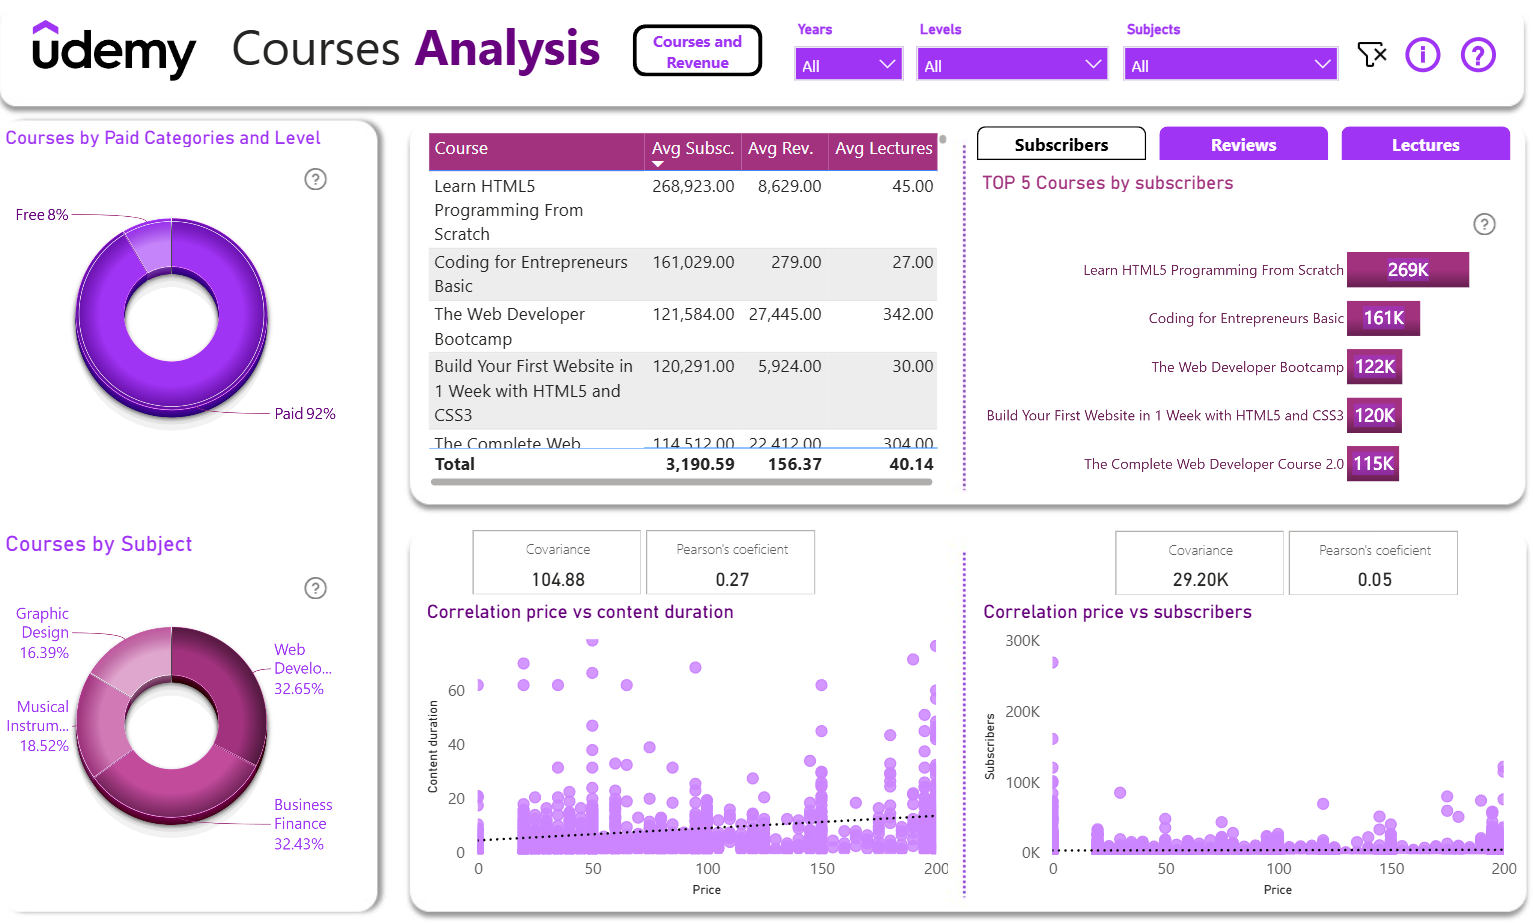Click the 5,924.00 average revenue cell
Image resolution: width=1533 pixels, height=924 pixels.
(x=789, y=366)
